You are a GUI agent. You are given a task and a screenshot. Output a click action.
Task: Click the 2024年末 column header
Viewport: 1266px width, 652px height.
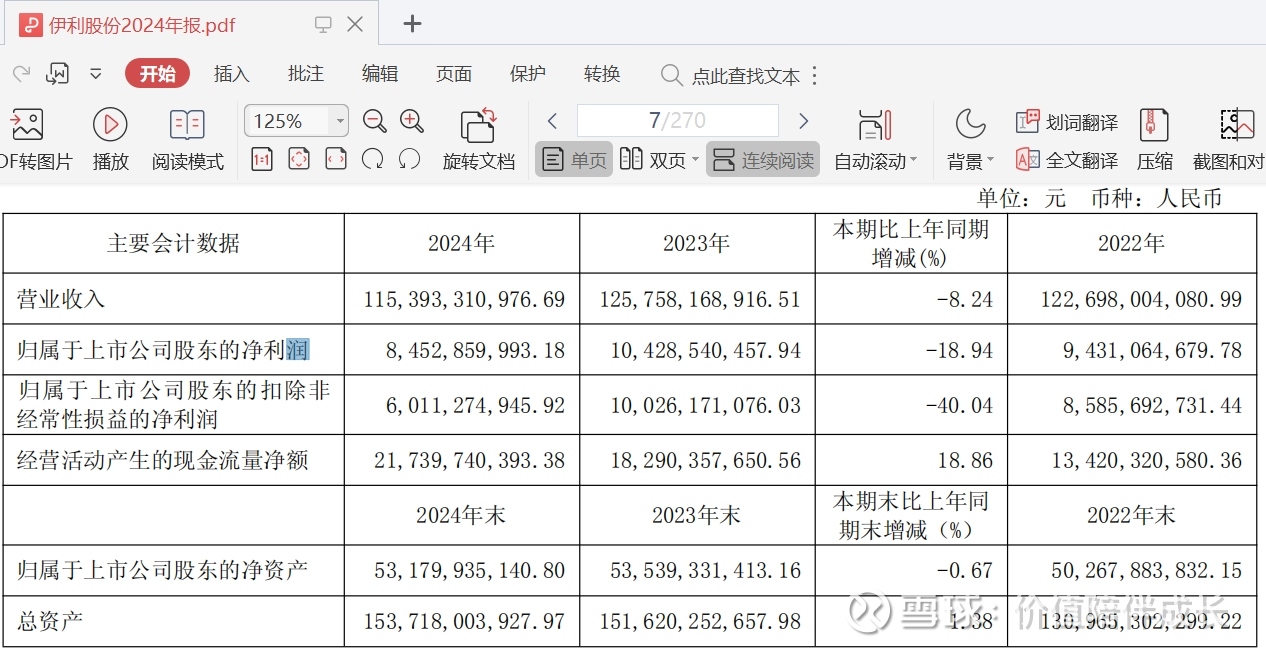(461, 515)
